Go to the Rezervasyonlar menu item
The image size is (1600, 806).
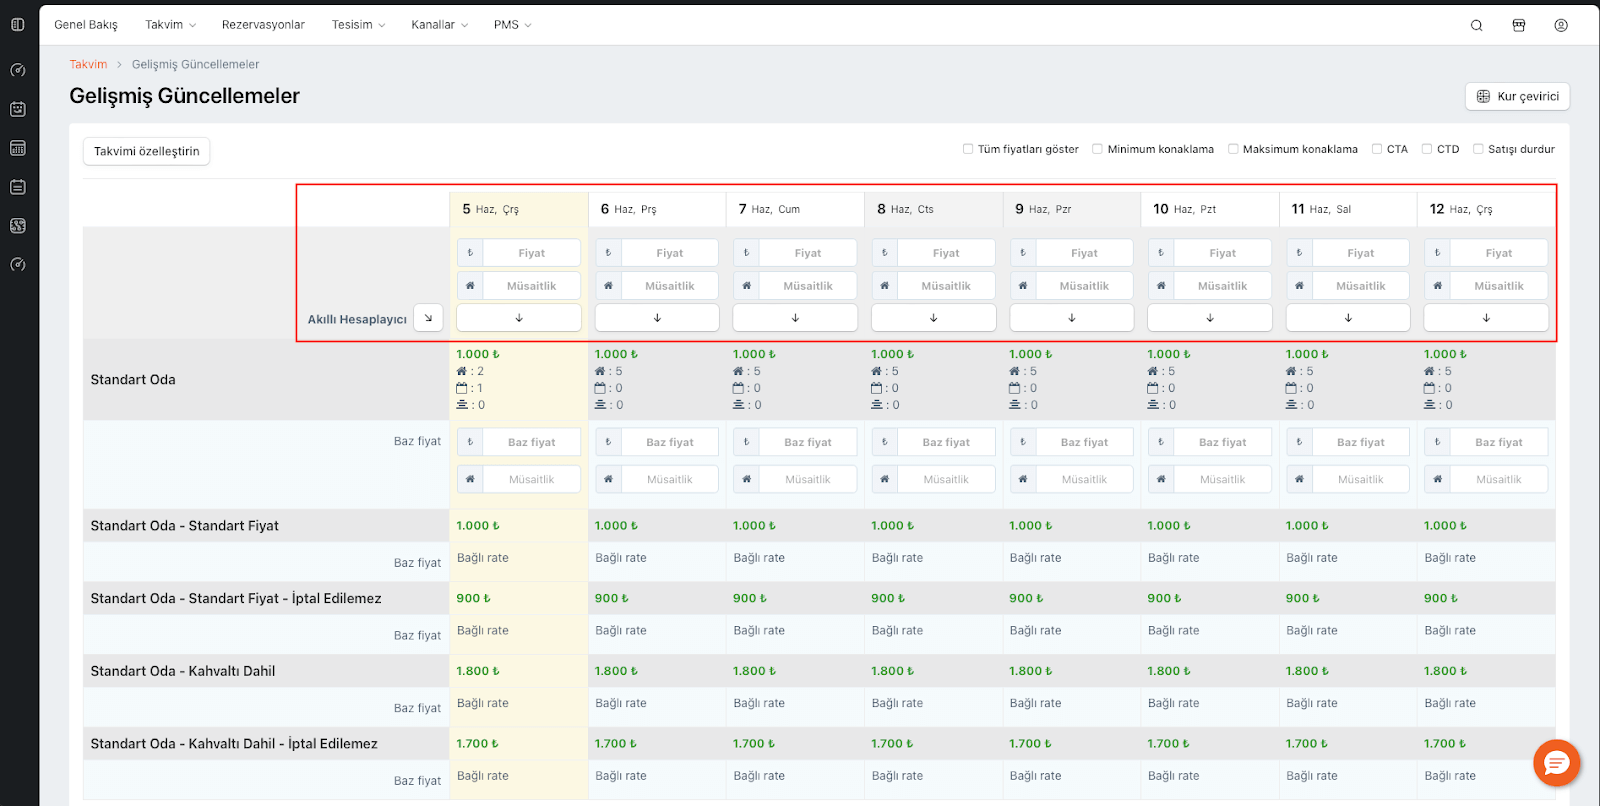pos(263,25)
